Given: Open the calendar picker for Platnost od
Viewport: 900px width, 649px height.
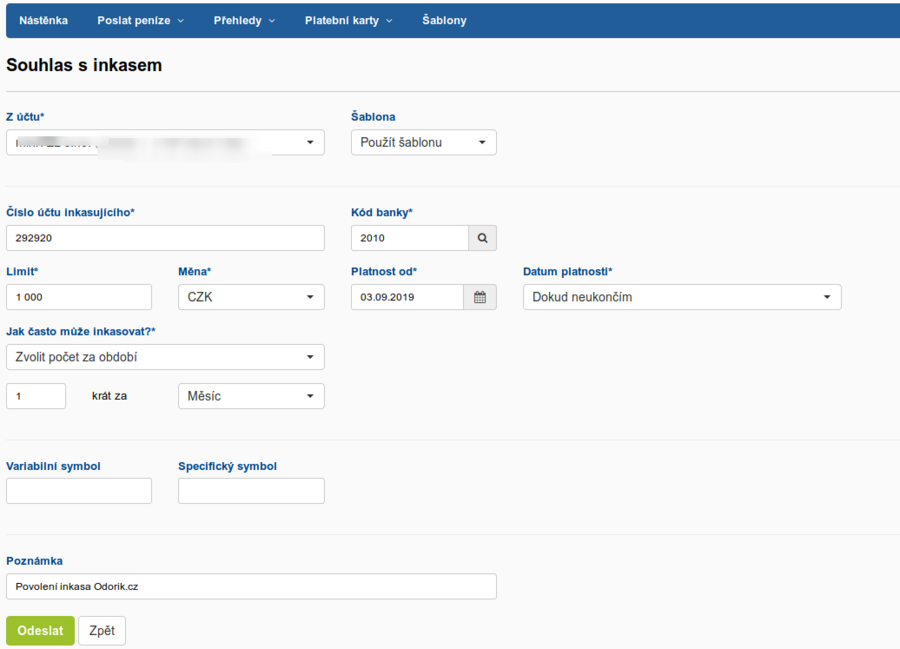Looking at the screenshot, I should 478,297.
